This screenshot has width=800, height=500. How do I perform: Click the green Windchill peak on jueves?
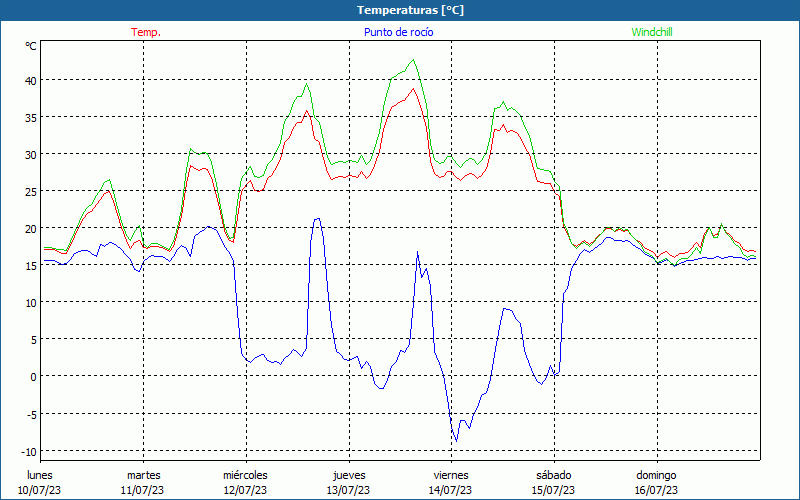pos(413,60)
